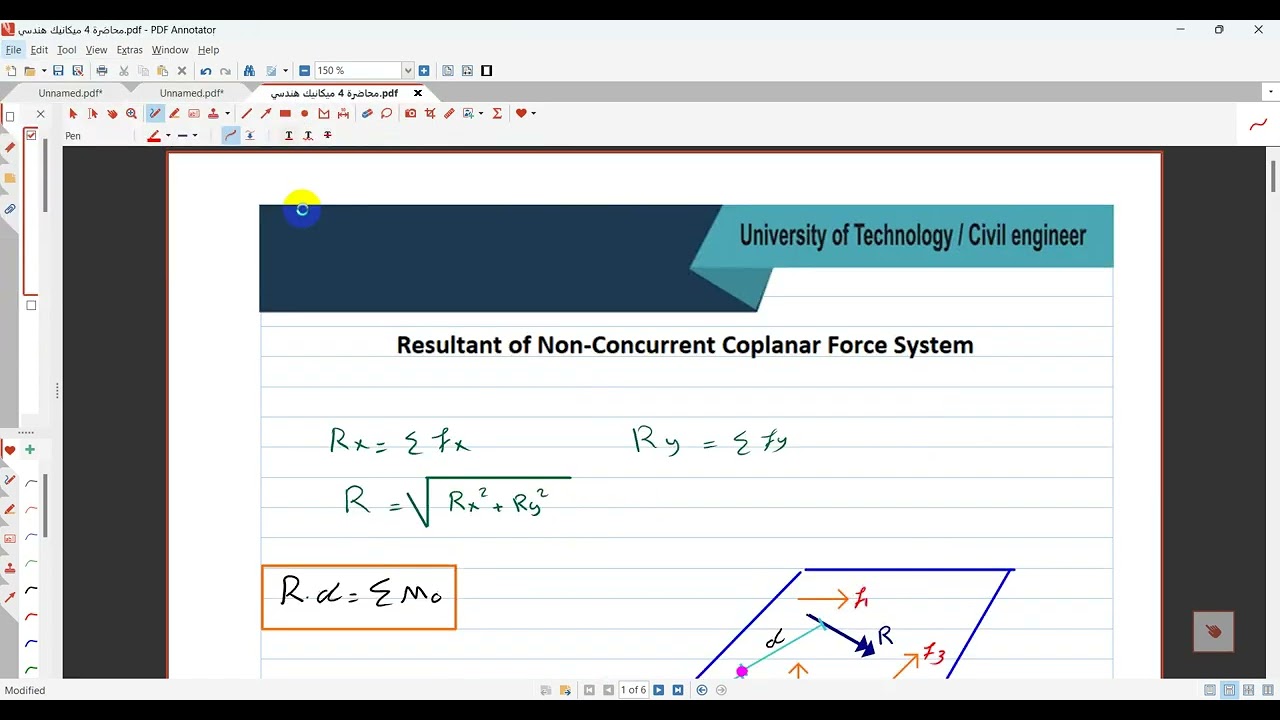Click the Snapshot camera tool
Image resolution: width=1280 pixels, height=720 pixels.
411,114
